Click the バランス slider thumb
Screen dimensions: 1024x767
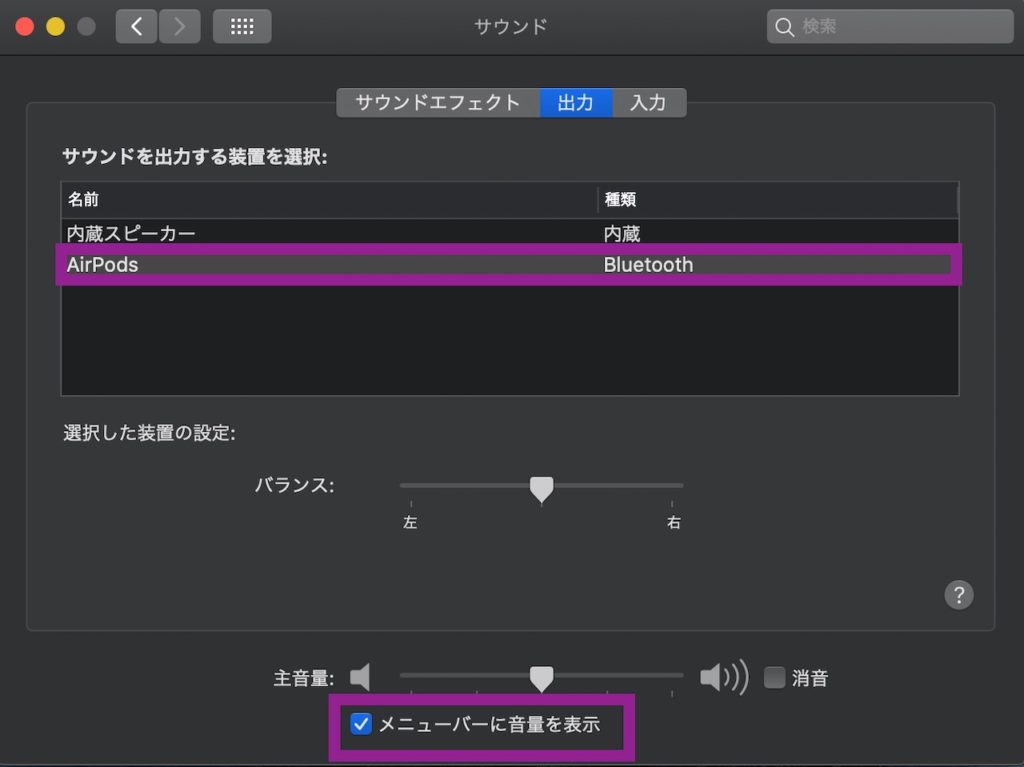pyautogui.click(x=541, y=489)
